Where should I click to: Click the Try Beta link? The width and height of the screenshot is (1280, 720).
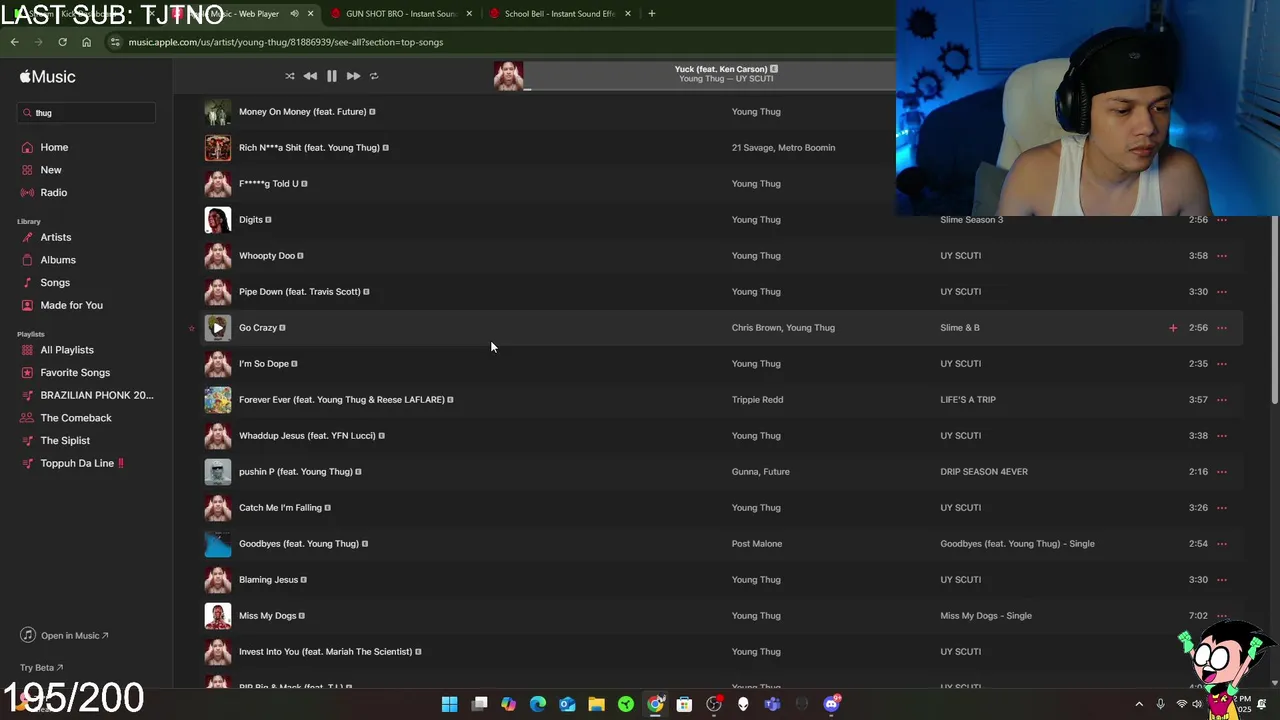point(41,668)
